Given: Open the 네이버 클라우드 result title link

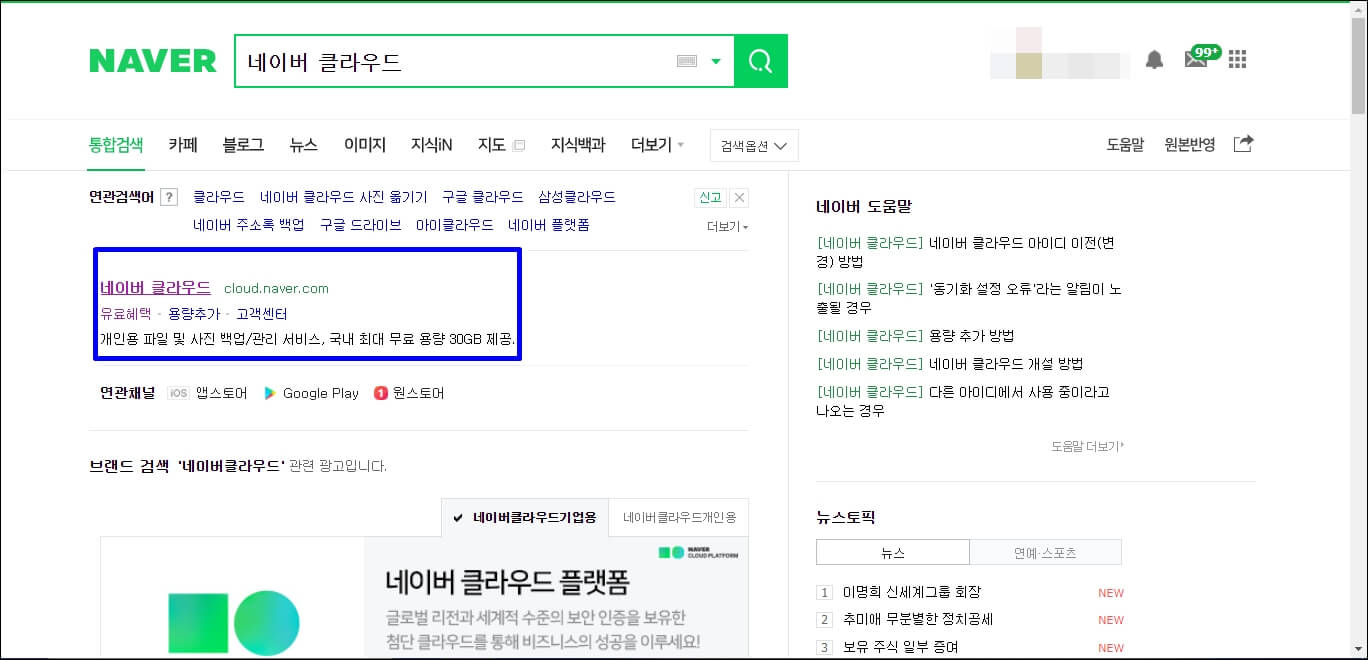Looking at the screenshot, I should (x=155, y=287).
